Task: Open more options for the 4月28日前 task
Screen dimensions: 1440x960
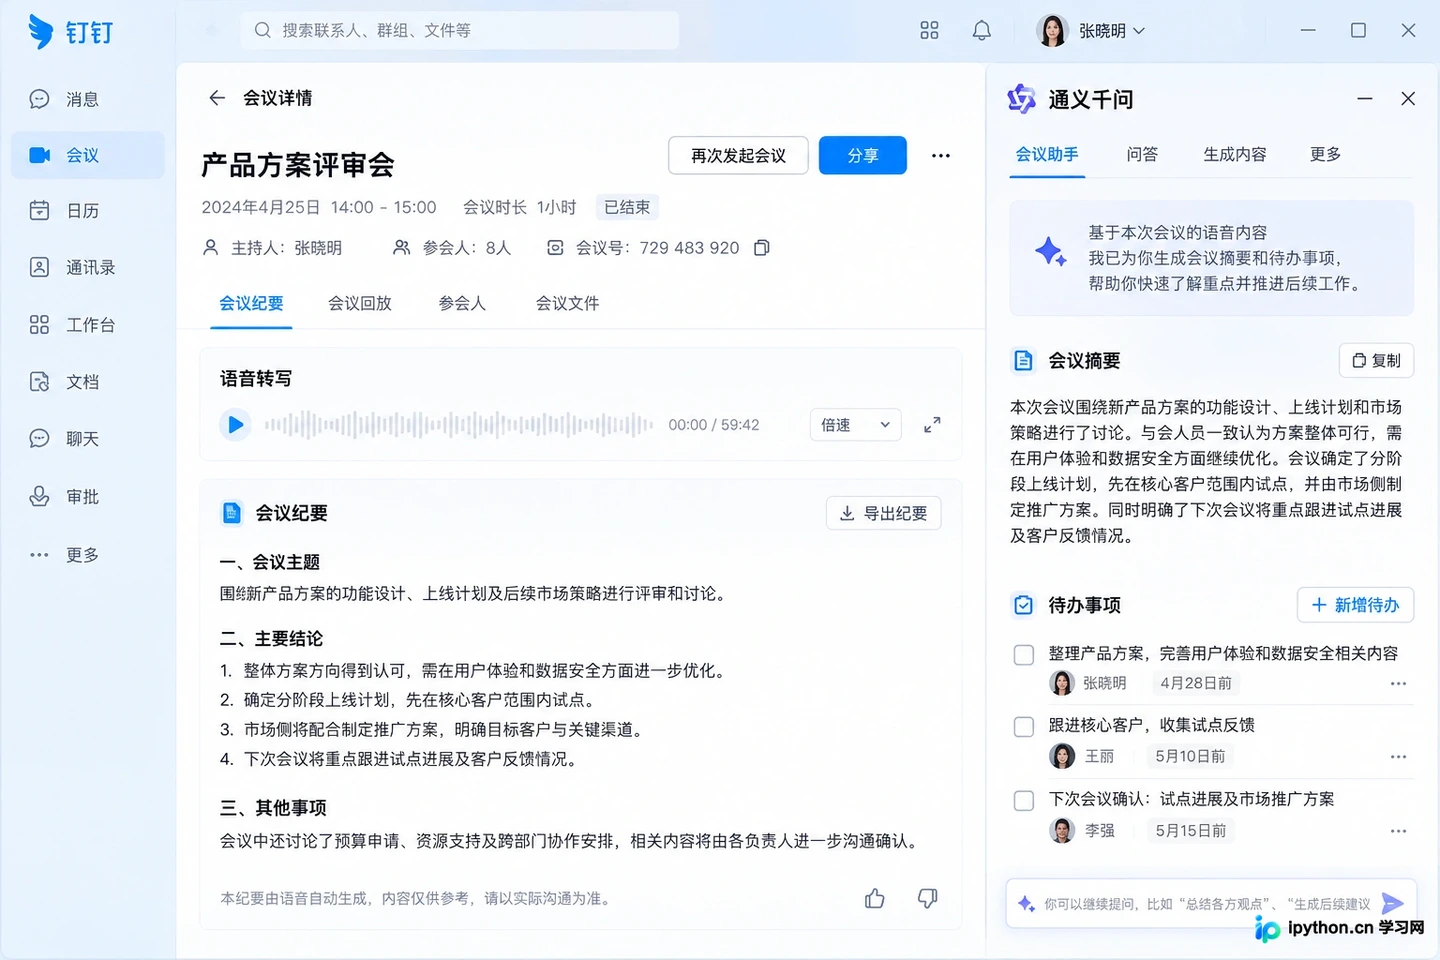Action: coord(1398,684)
